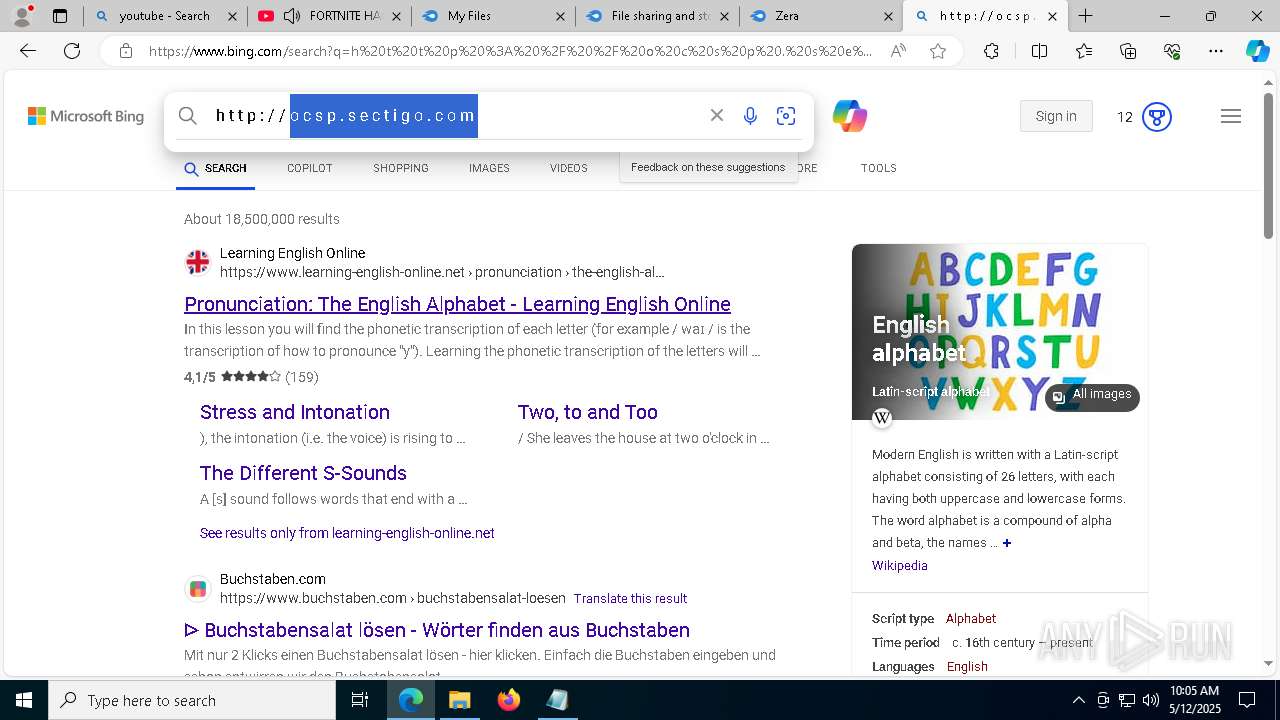
Task: Show hidden system tray icons chevron
Action: (x=1078, y=700)
